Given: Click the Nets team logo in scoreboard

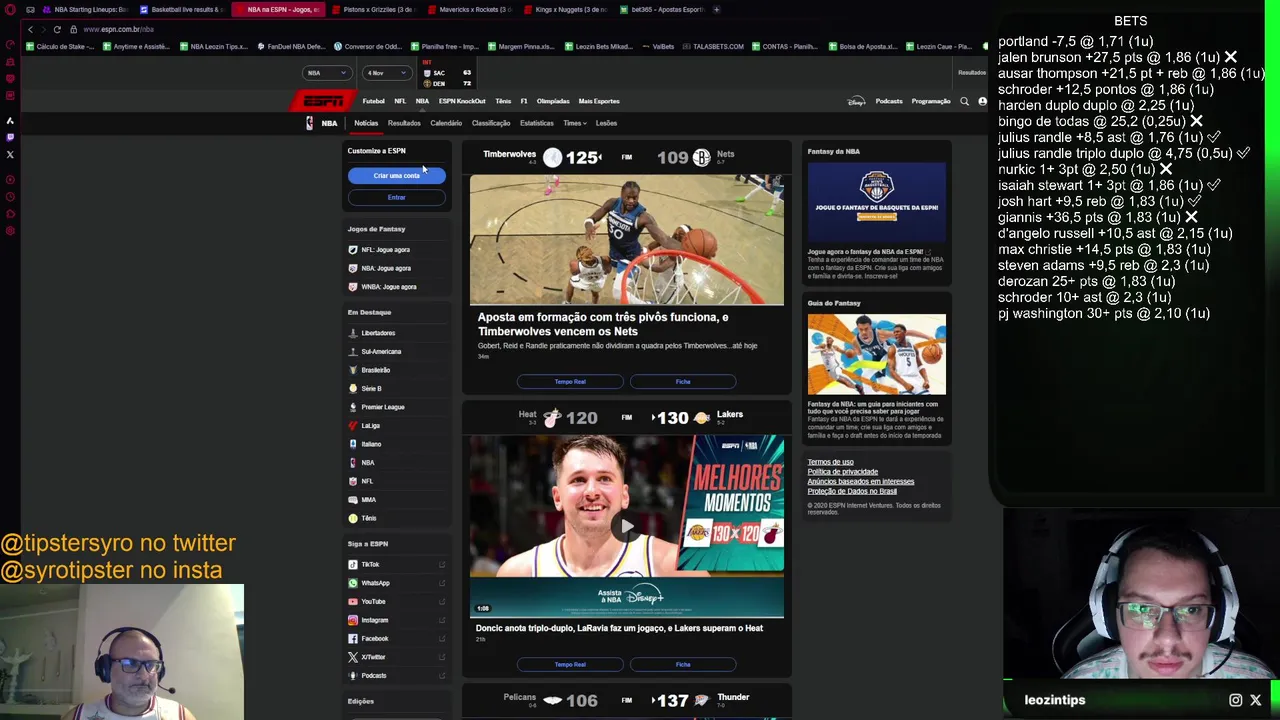Looking at the screenshot, I should coord(701,157).
